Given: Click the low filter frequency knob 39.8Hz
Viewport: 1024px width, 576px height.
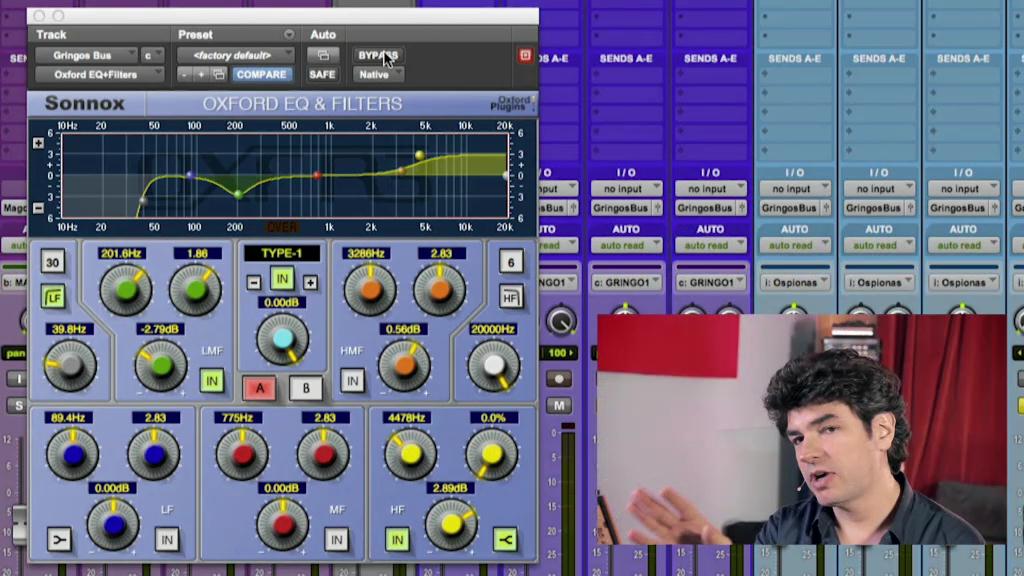Looking at the screenshot, I should 70,366.
